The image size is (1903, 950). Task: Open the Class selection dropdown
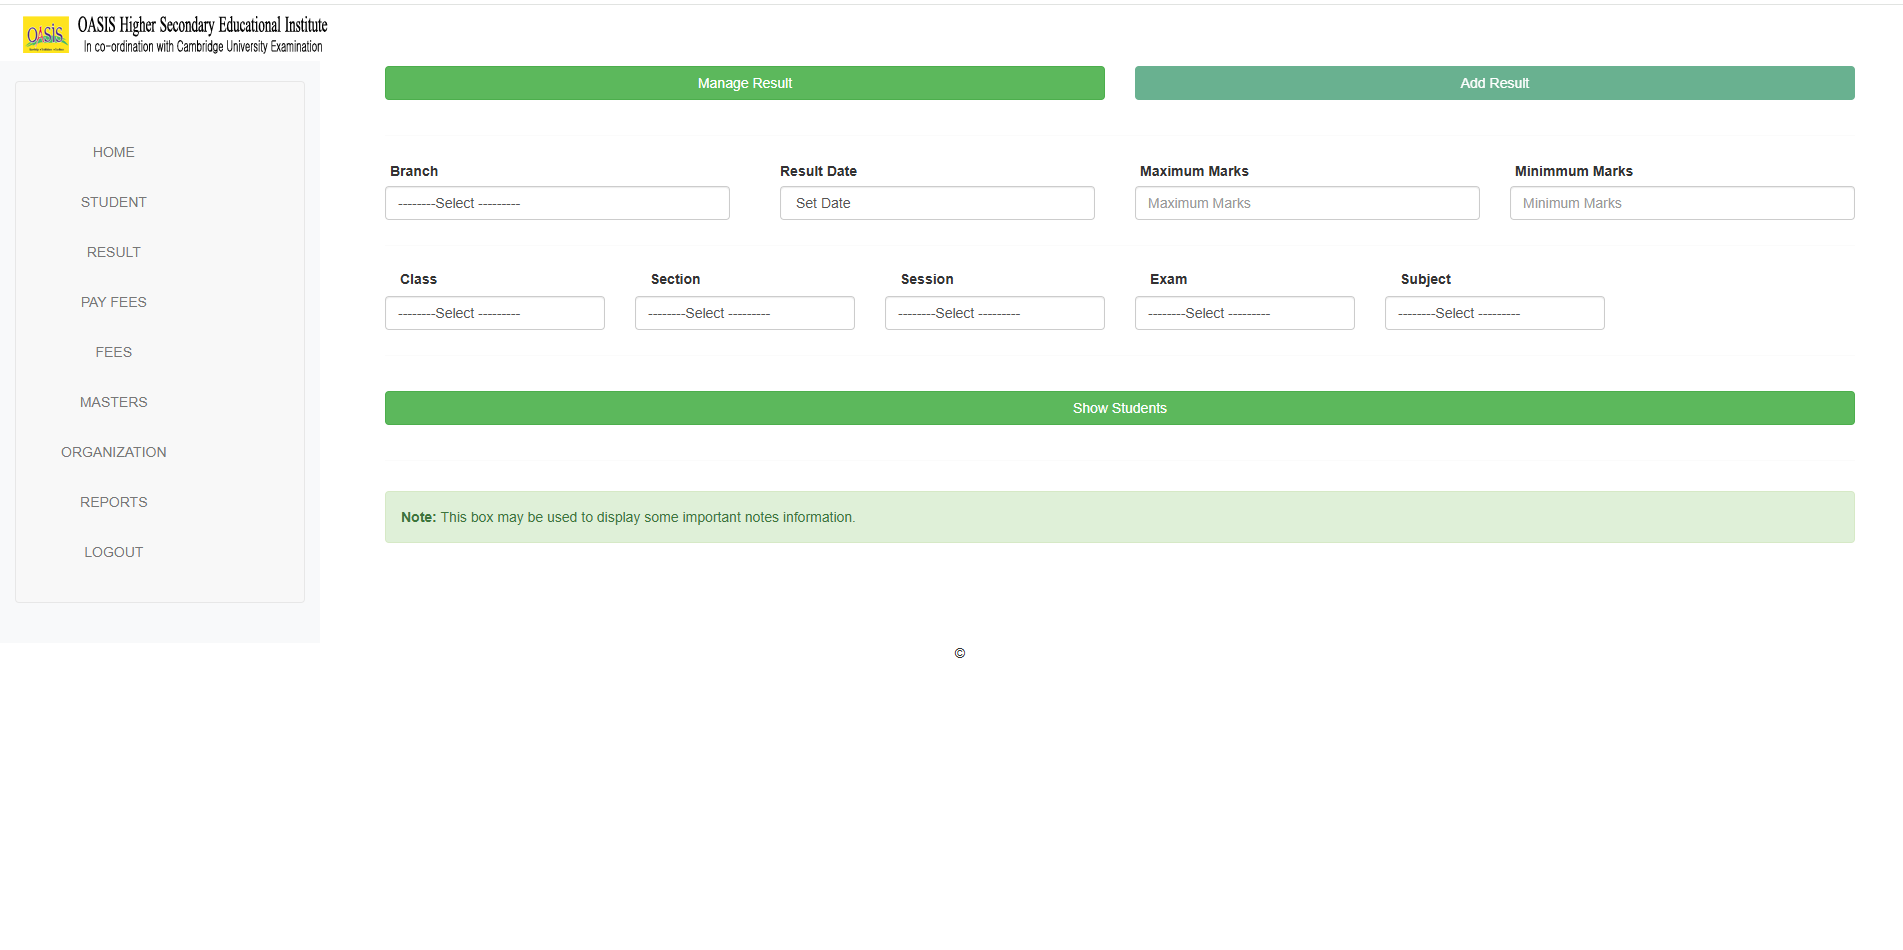pos(494,313)
